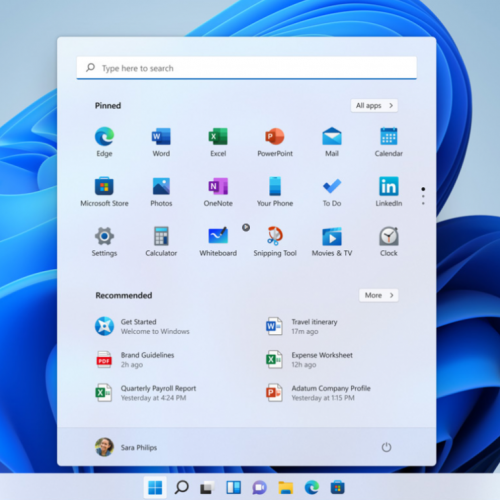Launch Word from pinned apps
This screenshot has height=500, width=500.
pos(161,142)
